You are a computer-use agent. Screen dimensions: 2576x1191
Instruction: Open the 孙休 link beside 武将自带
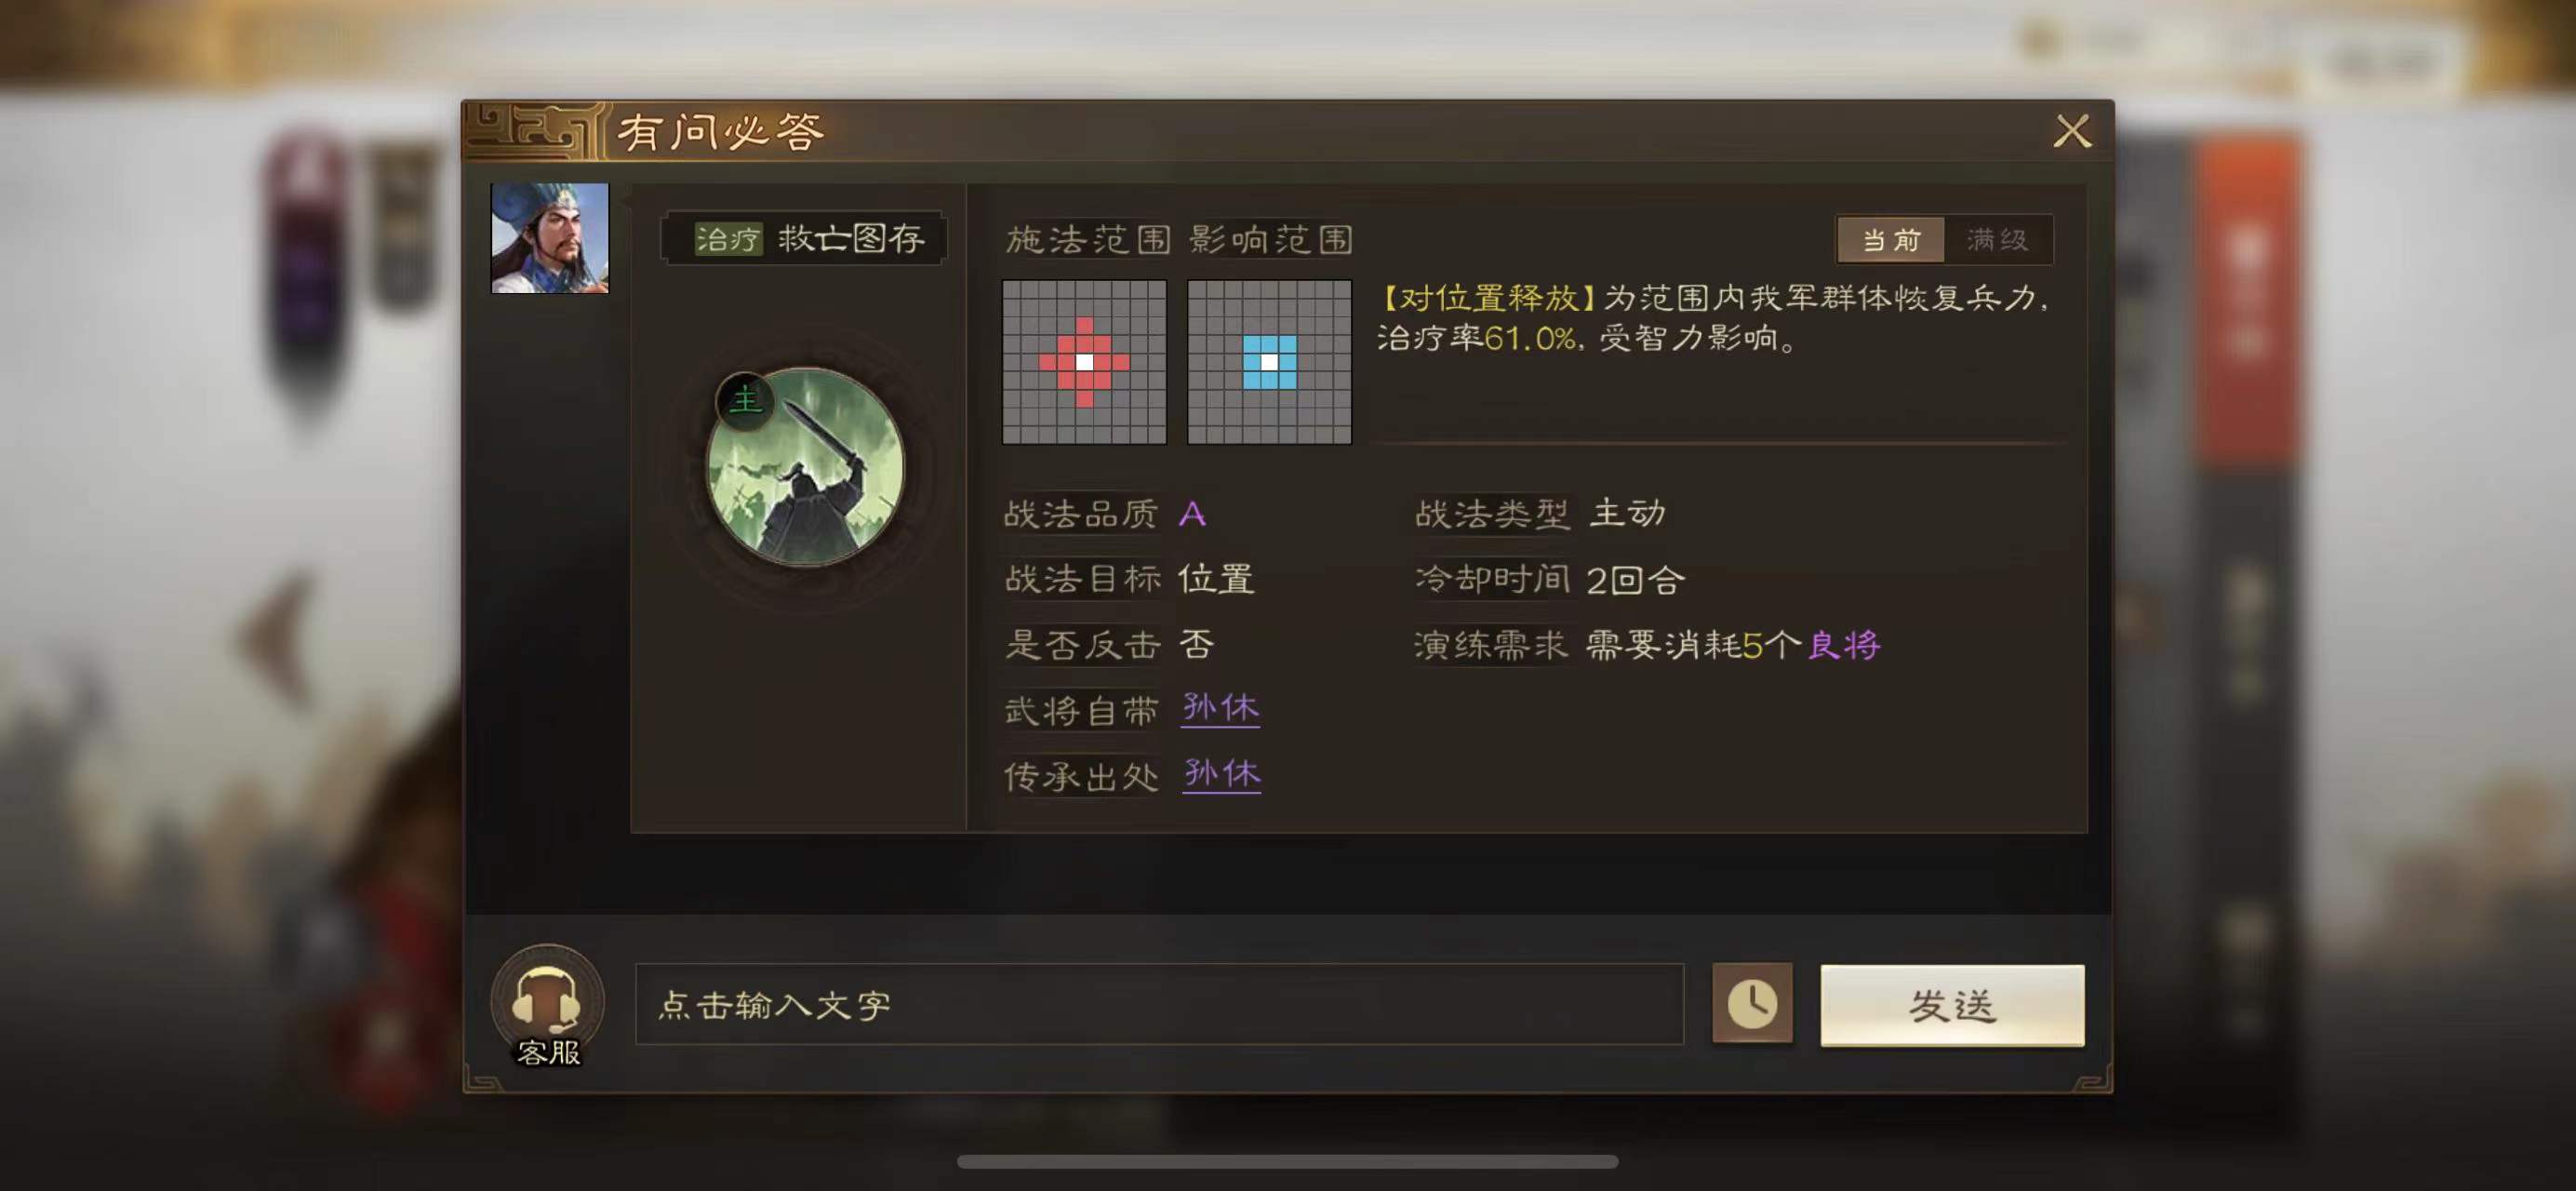1220,709
